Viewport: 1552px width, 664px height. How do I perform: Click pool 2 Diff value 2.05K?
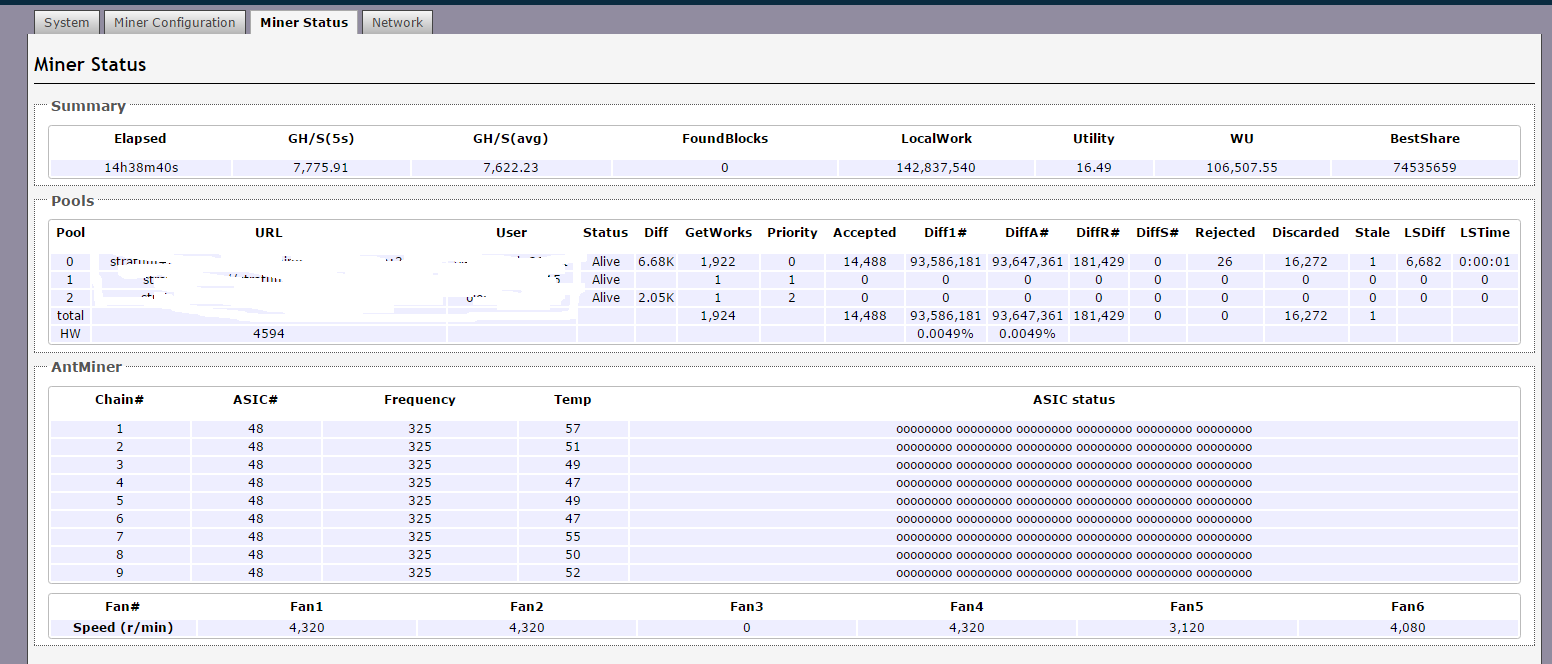(656, 298)
